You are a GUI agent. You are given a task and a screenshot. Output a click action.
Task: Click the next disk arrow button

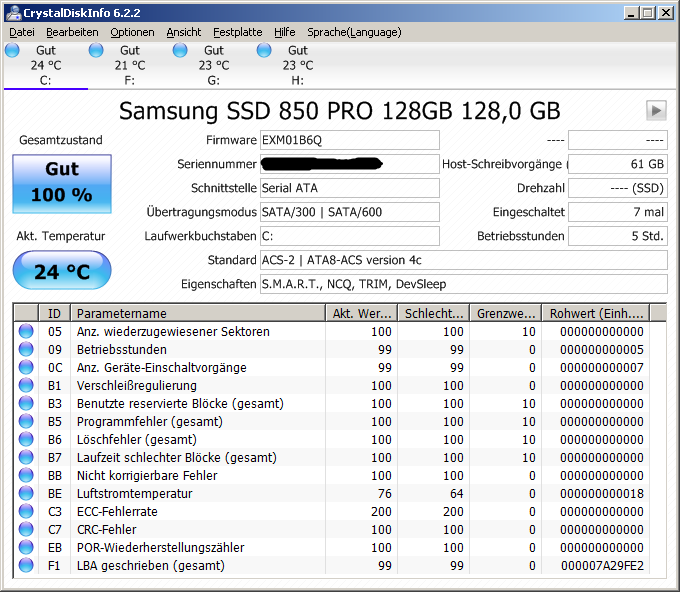[x=656, y=111]
